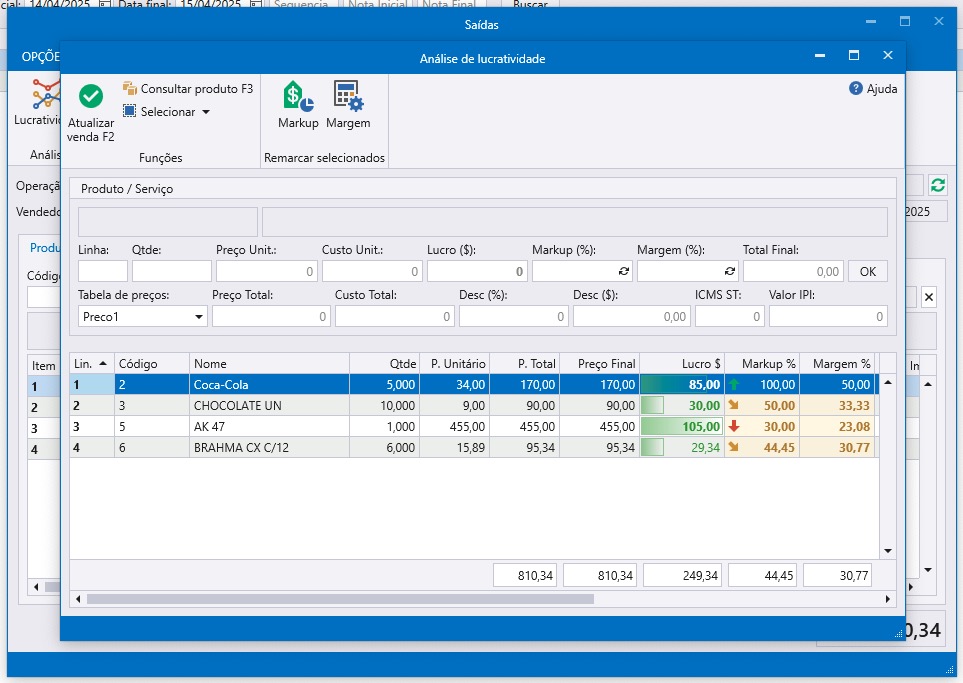
Task: Open the OPÇÕES menu tab in Saídas
Action: [x=41, y=57]
